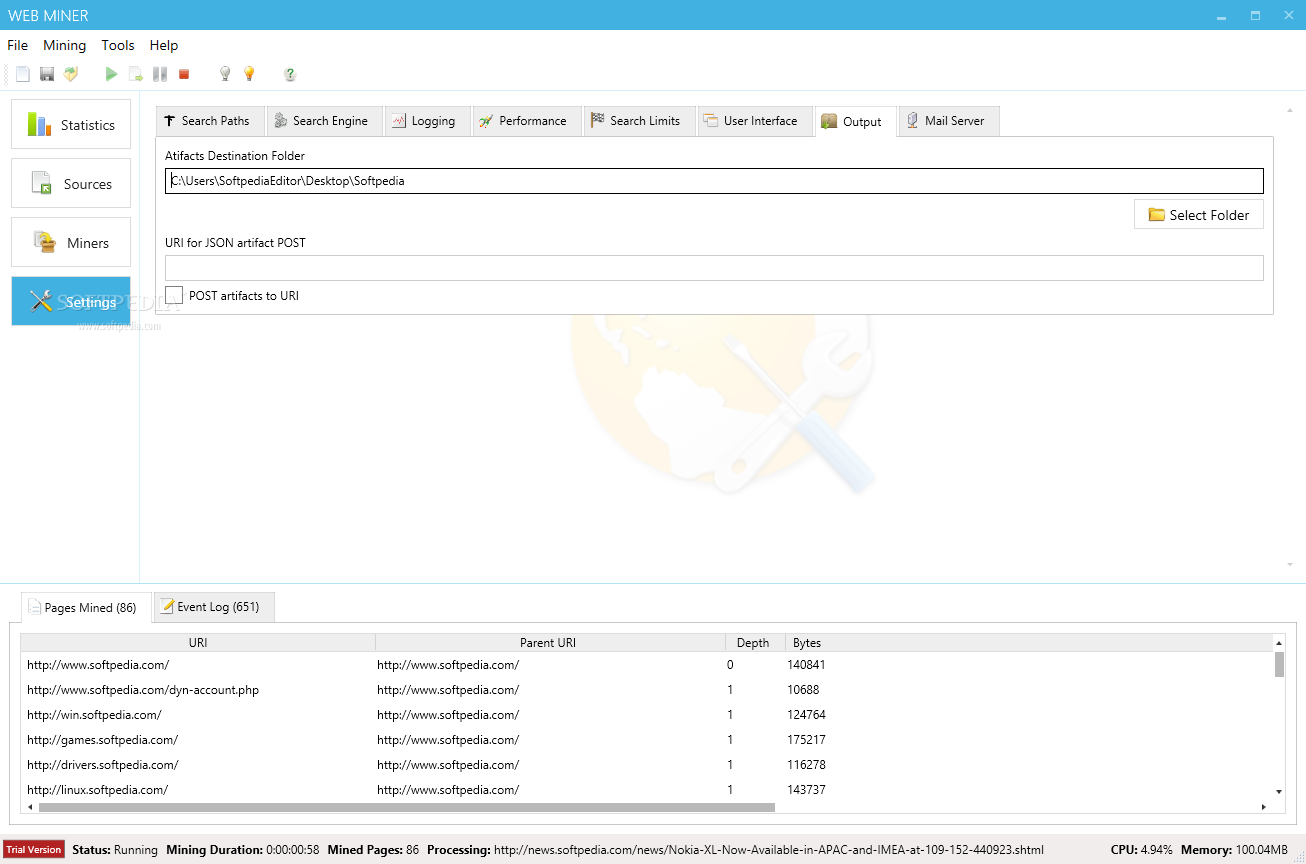Open the Miners panel
Image resolution: width=1306 pixels, height=864 pixels.
point(71,243)
